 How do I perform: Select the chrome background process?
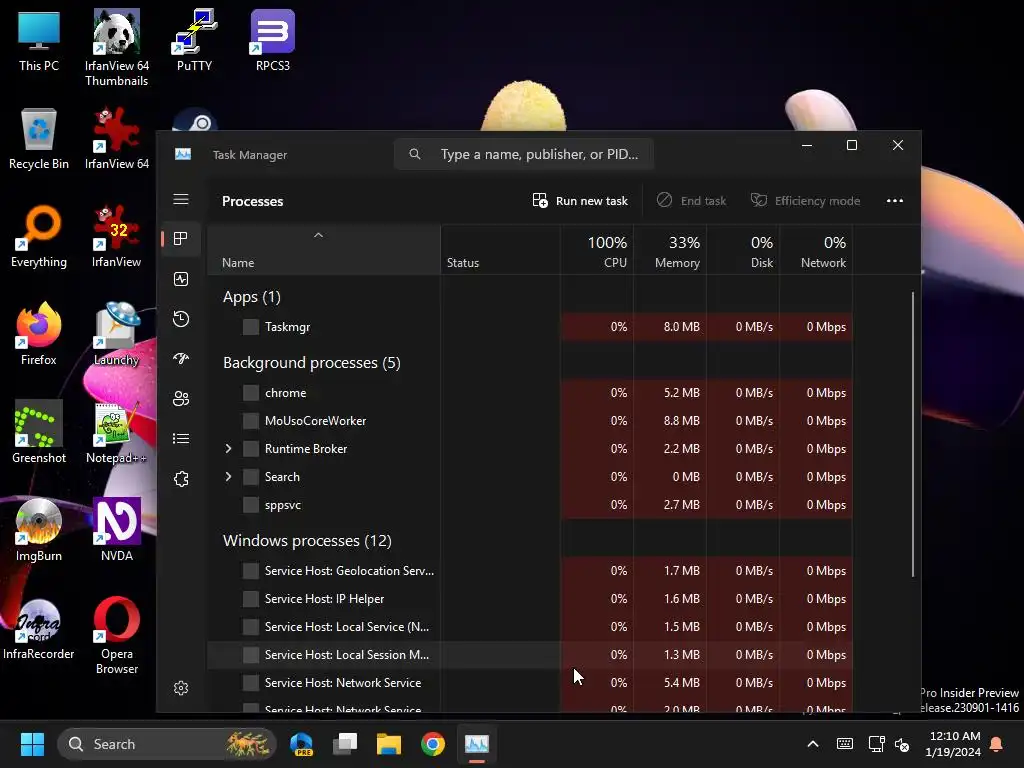click(x=530, y=392)
